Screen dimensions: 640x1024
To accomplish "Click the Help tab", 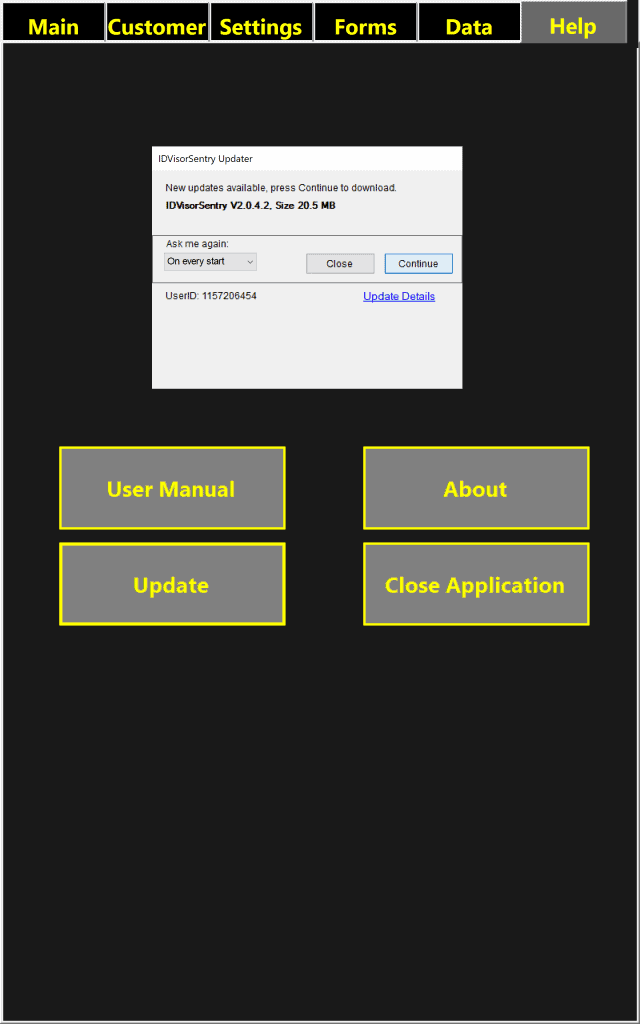I will 573,23.
